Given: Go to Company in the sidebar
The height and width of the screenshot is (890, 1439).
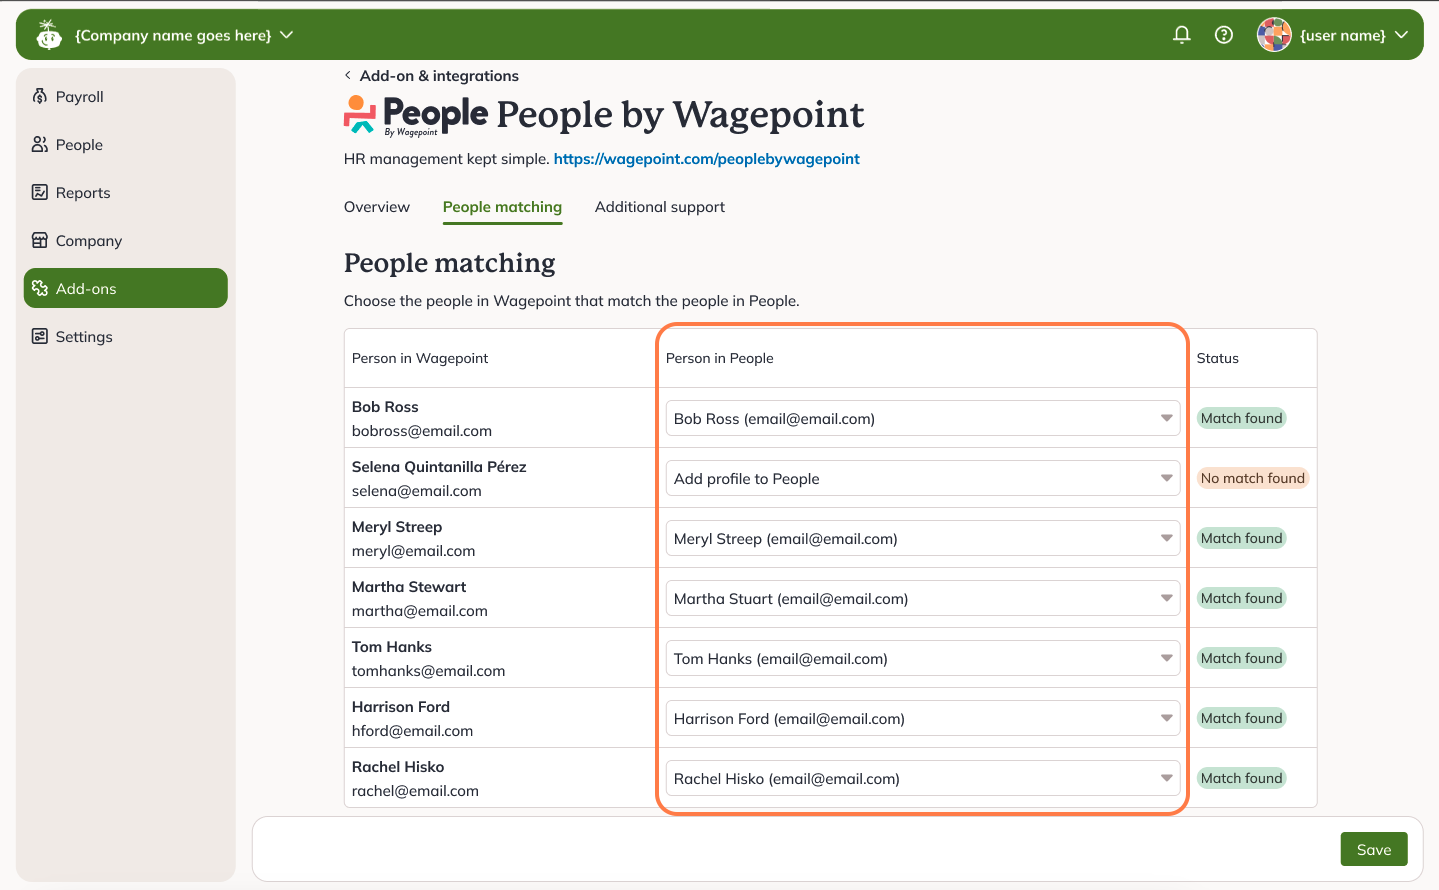Looking at the screenshot, I should 126,240.
